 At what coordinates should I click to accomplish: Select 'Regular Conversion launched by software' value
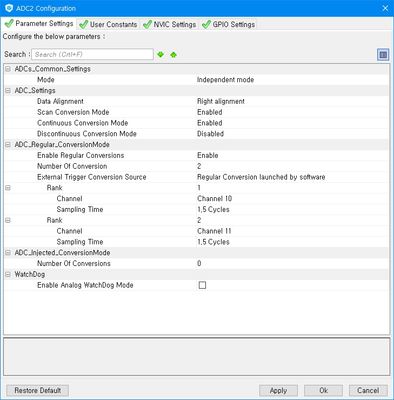pos(261,177)
